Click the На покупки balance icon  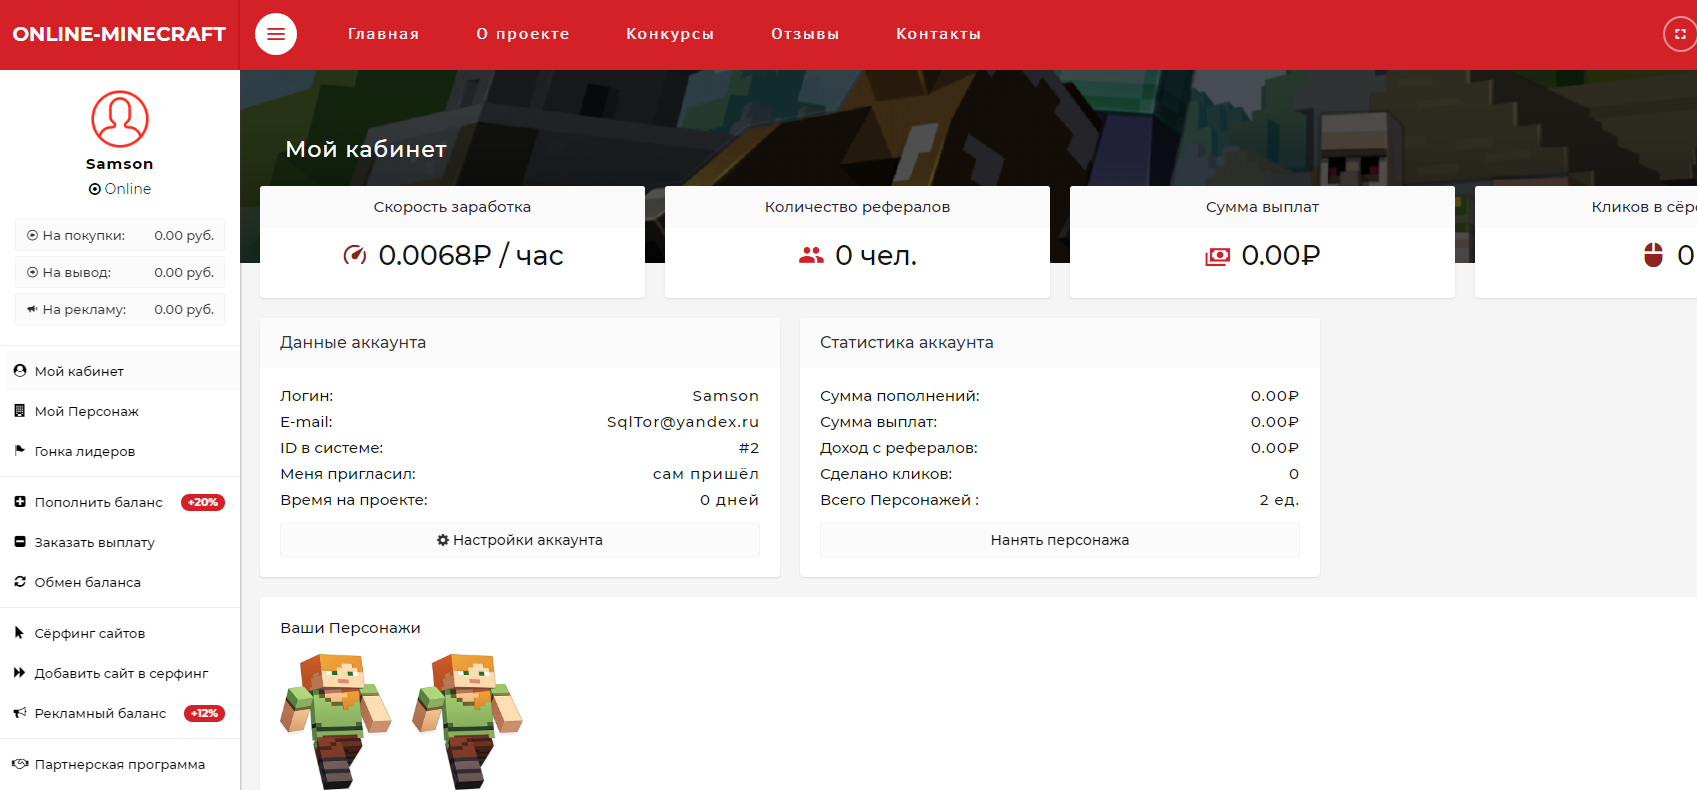pyautogui.click(x=33, y=235)
